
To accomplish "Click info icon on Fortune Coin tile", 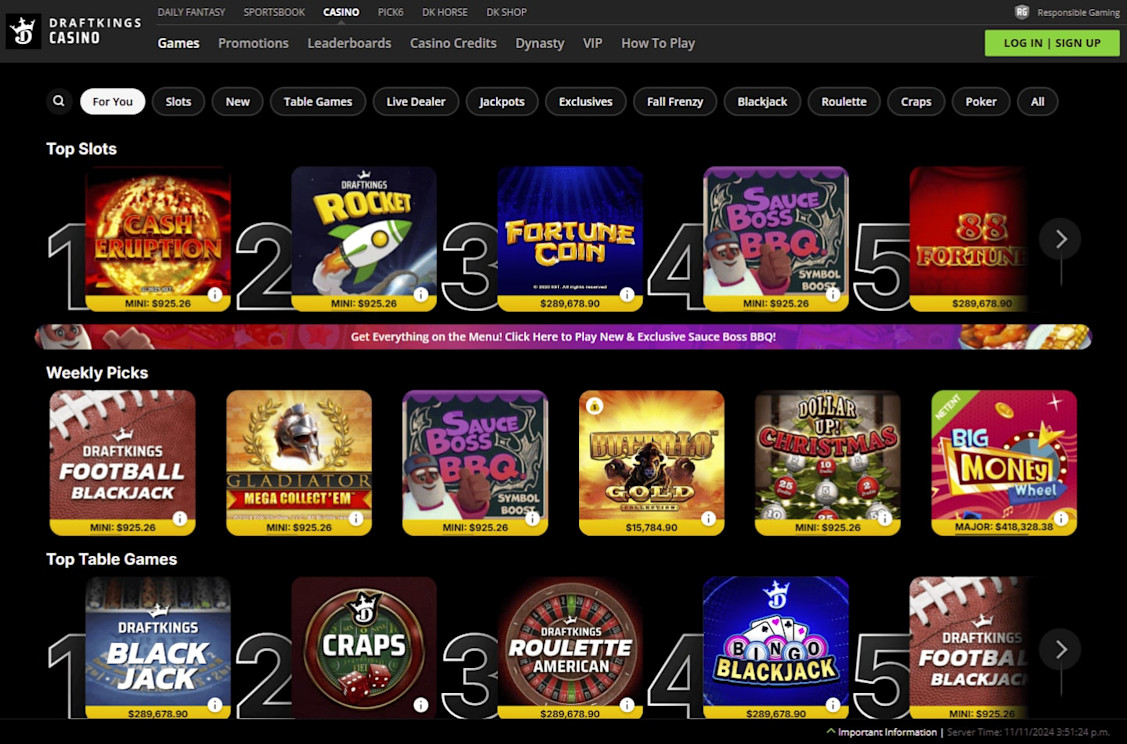I will (x=627, y=294).
